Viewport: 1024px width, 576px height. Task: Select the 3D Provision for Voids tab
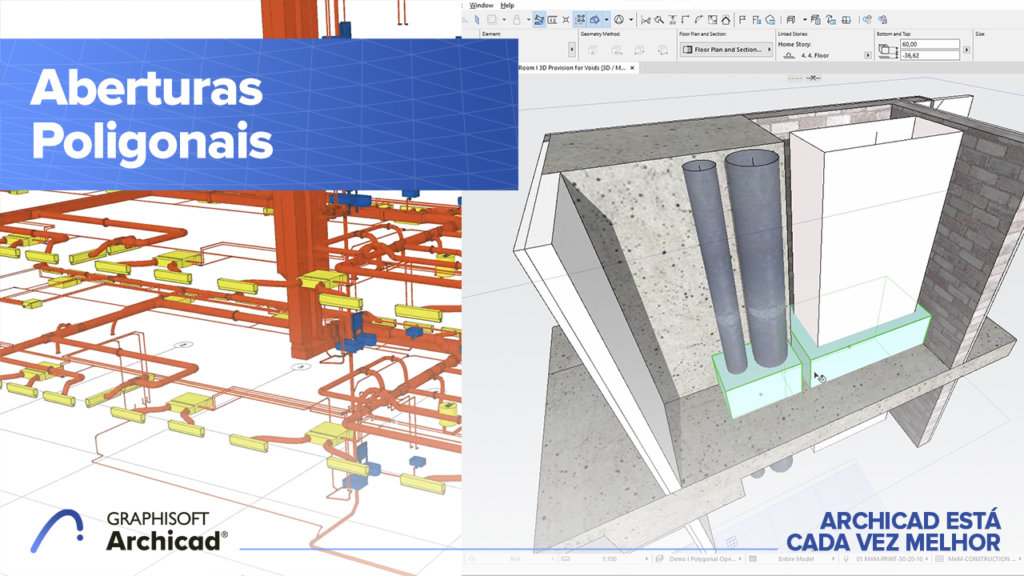pos(572,67)
